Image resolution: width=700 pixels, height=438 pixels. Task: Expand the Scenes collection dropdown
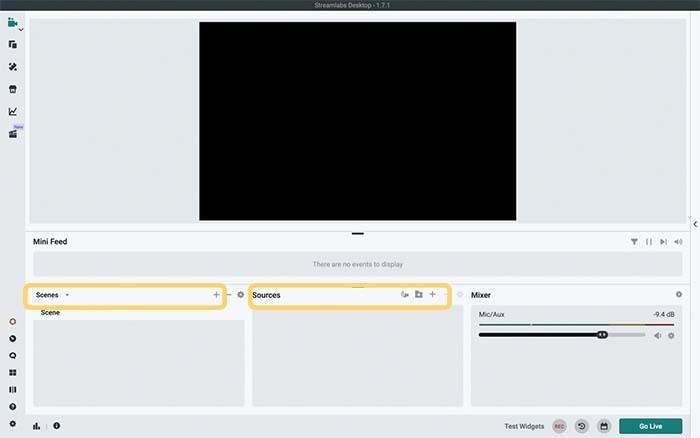[67, 295]
